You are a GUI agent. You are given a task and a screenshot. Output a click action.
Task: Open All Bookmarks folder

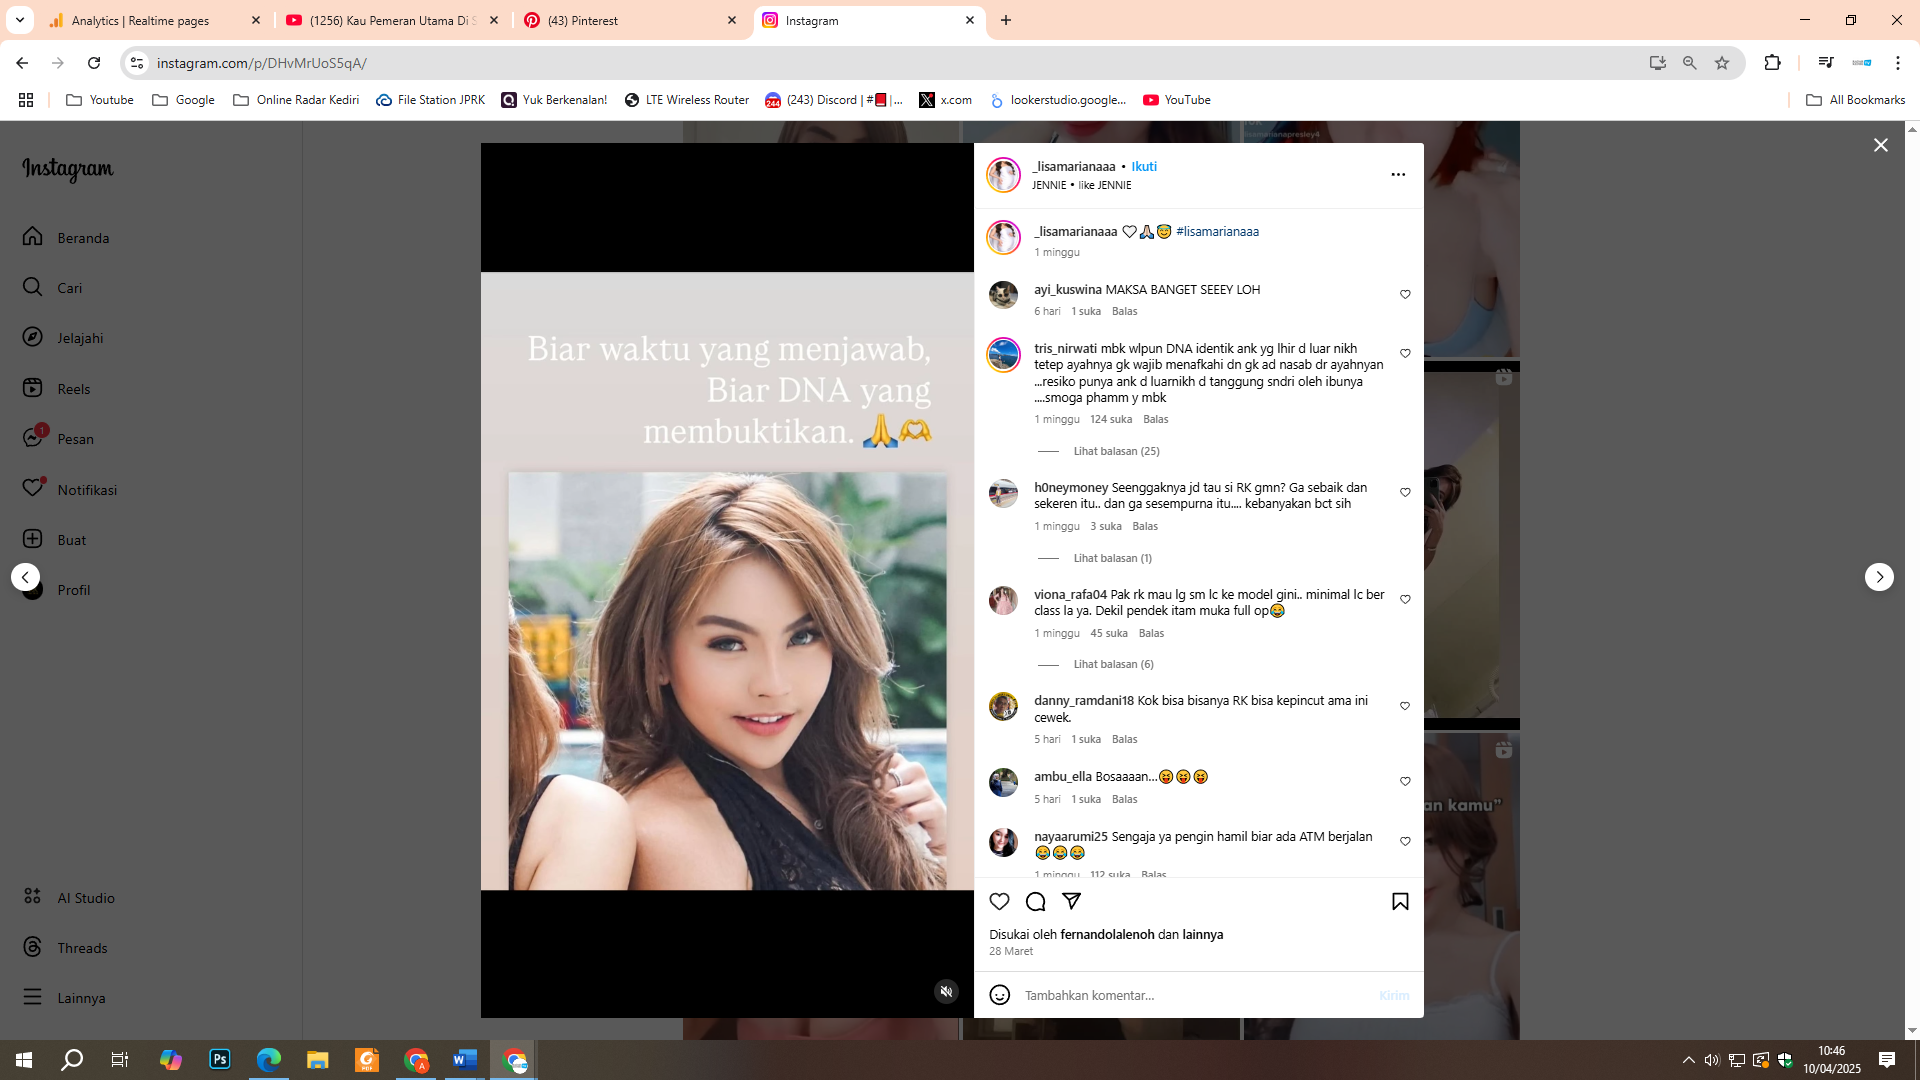pos(1855,100)
